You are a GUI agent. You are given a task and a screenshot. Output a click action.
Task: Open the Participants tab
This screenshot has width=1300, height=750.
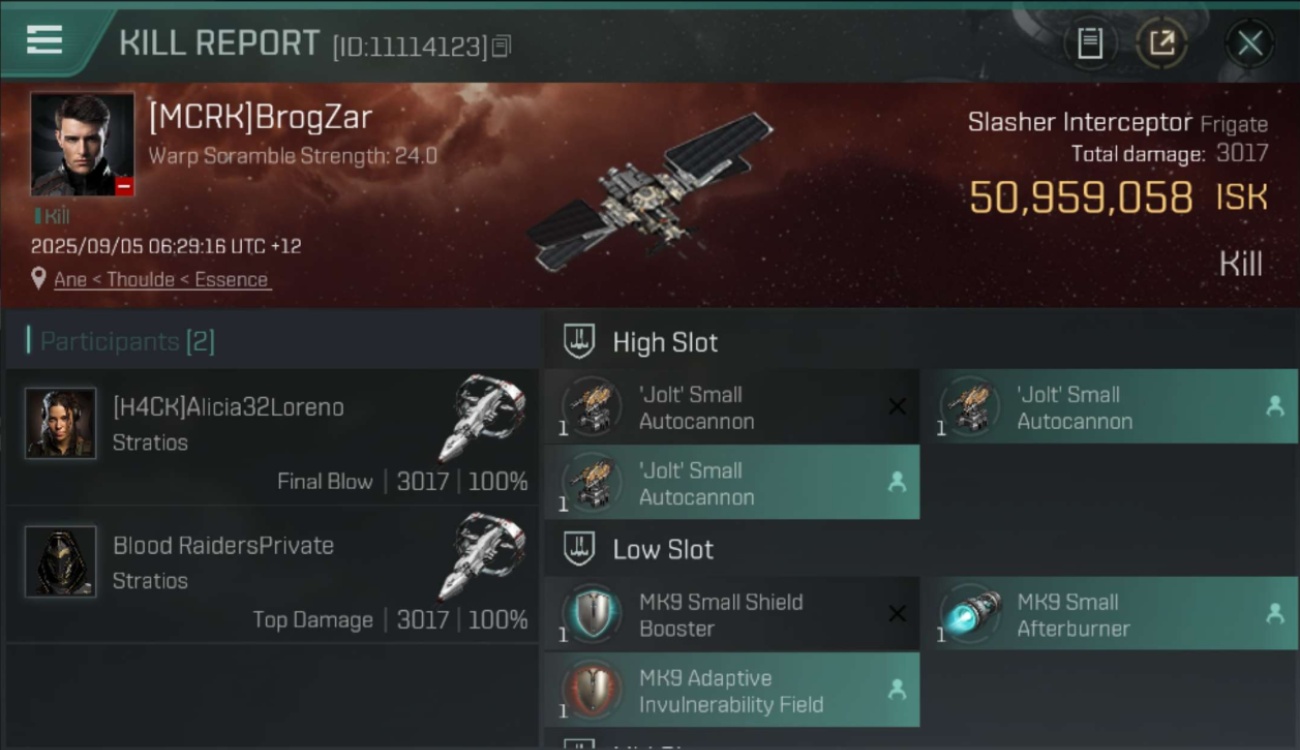[x=127, y=342]
